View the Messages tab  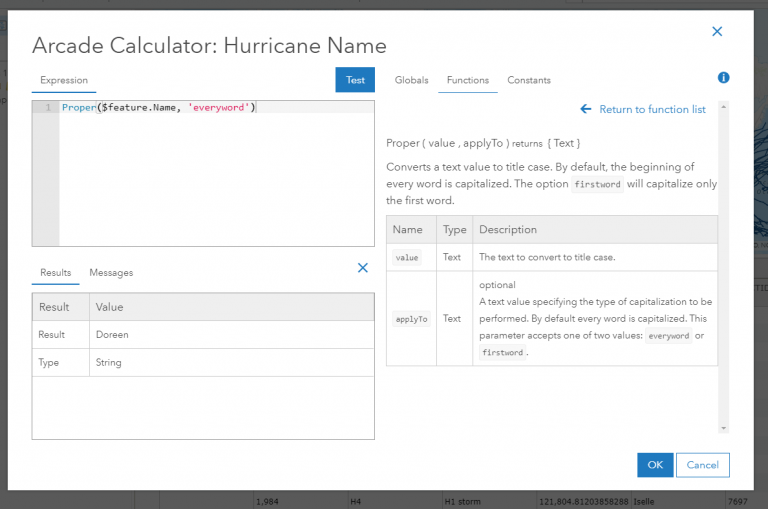(x=111, y=272)
